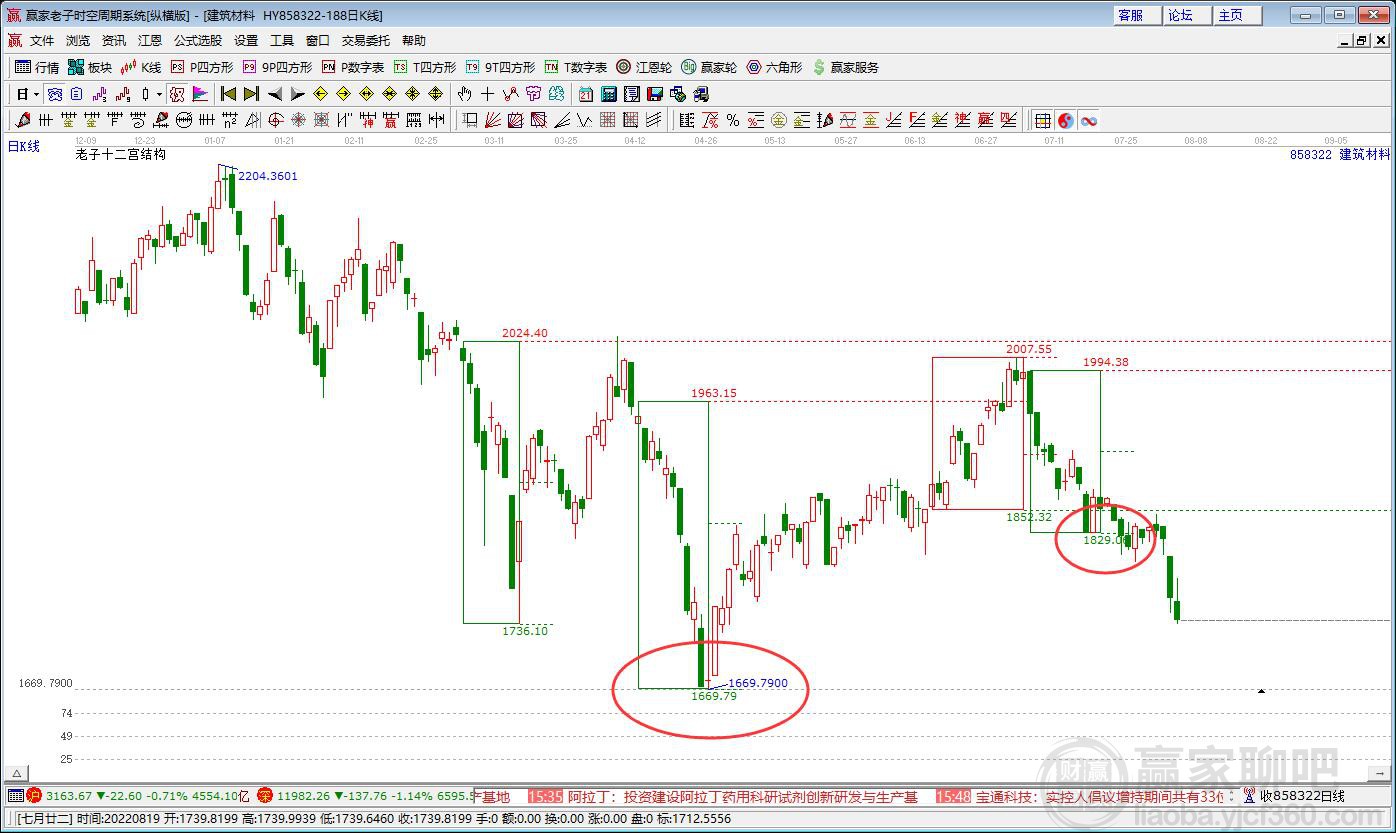Open the 板块 sector view
The width and height of the screenshot is (1396, 833).
click(x=90, y=67)
